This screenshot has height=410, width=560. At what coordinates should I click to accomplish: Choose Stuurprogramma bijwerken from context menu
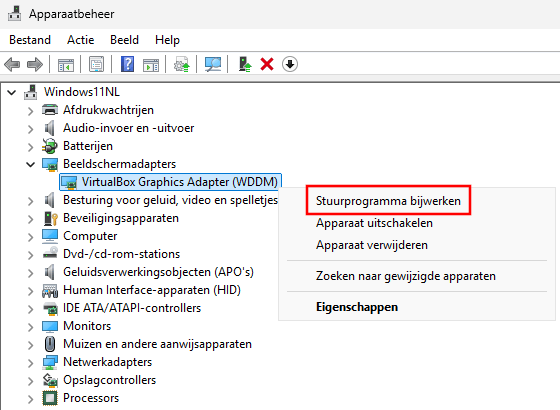point(388,201)
